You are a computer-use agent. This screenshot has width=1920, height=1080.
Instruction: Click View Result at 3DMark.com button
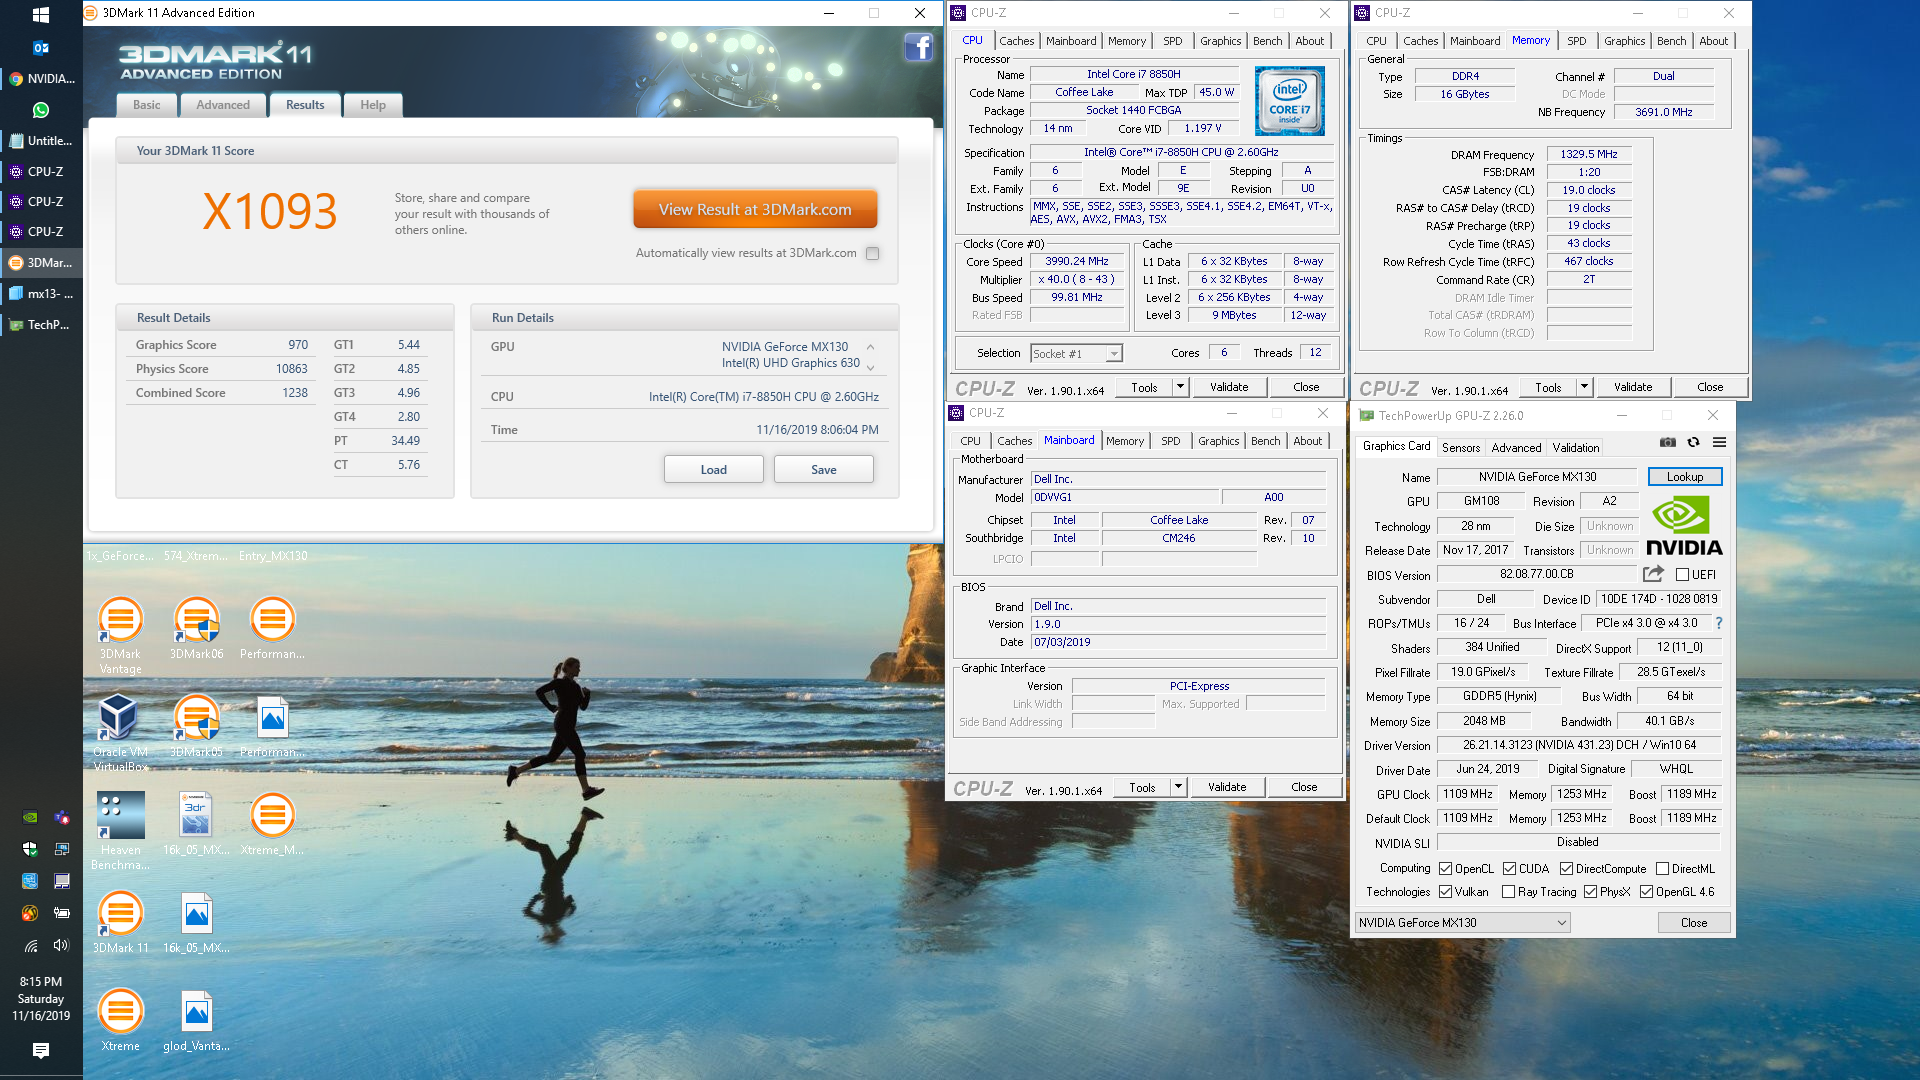point(755,209)
